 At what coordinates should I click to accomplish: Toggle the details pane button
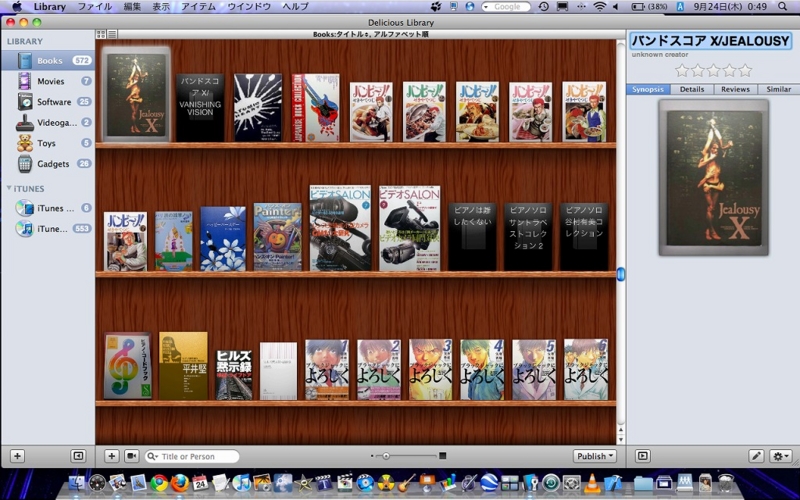tap(643, 456)
